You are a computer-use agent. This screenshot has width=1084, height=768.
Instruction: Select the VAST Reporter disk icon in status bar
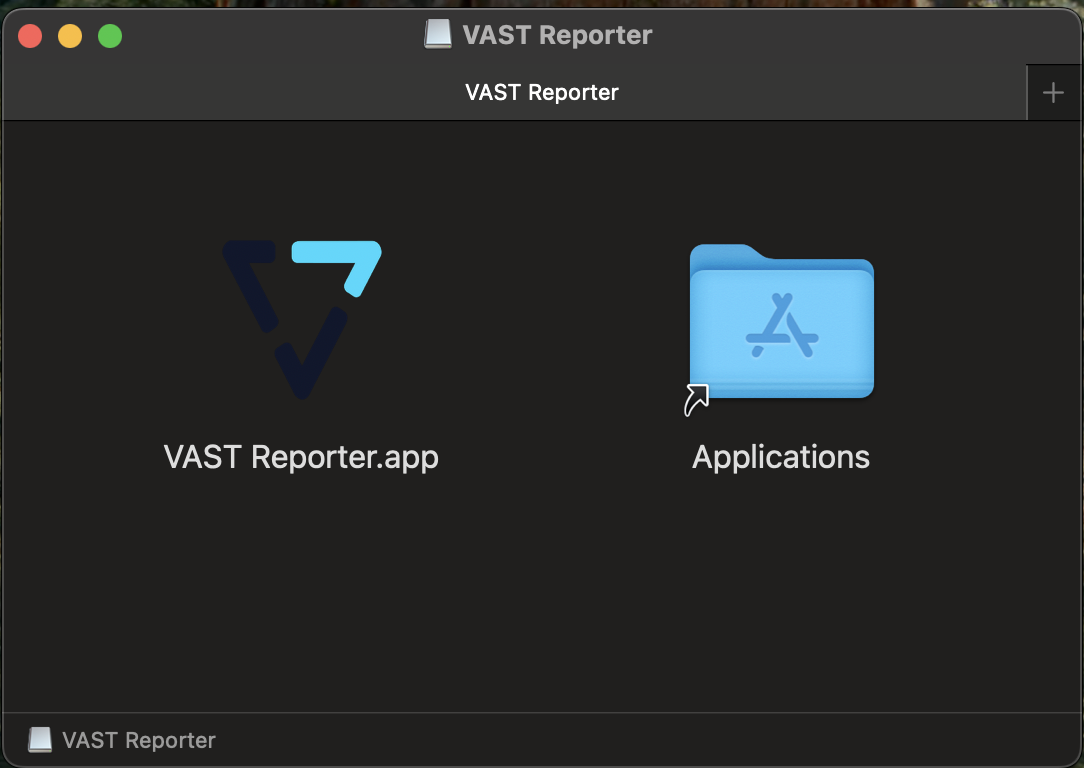tap(39, 740)
